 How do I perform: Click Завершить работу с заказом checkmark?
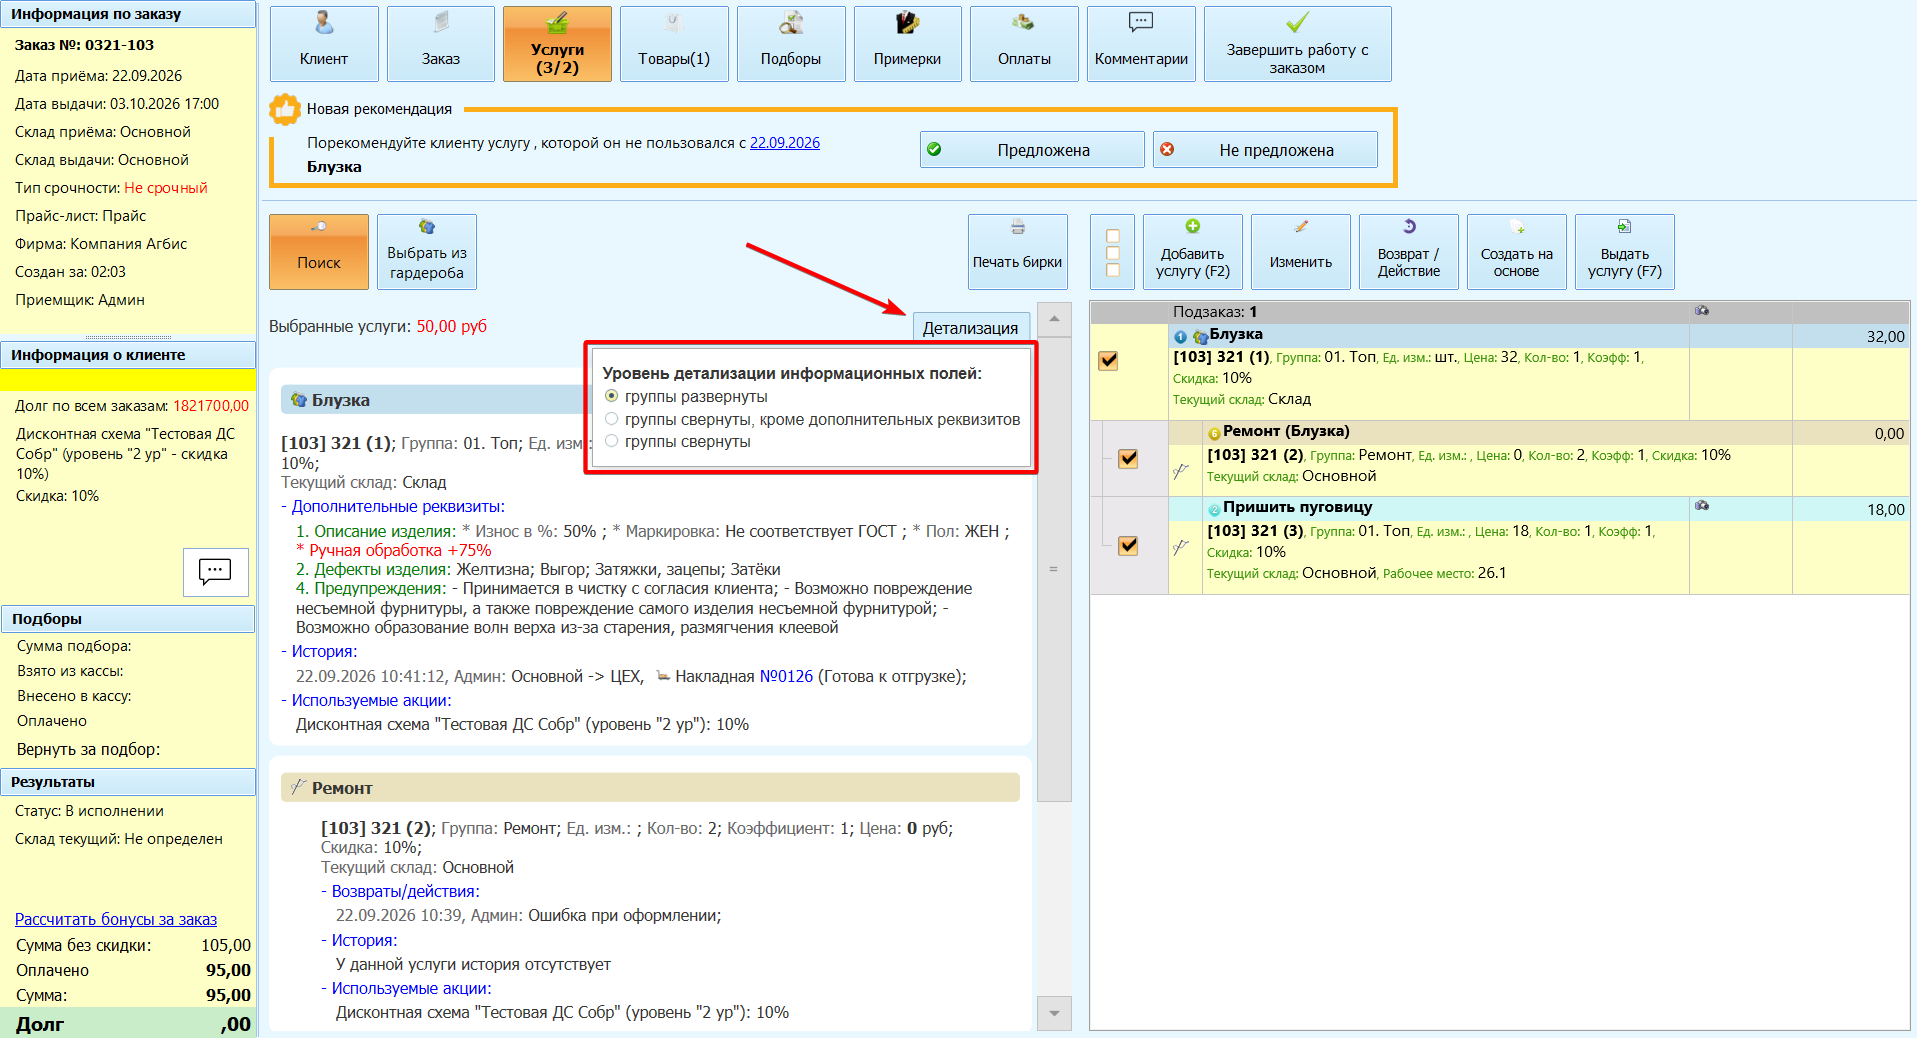pos(1297,44)
